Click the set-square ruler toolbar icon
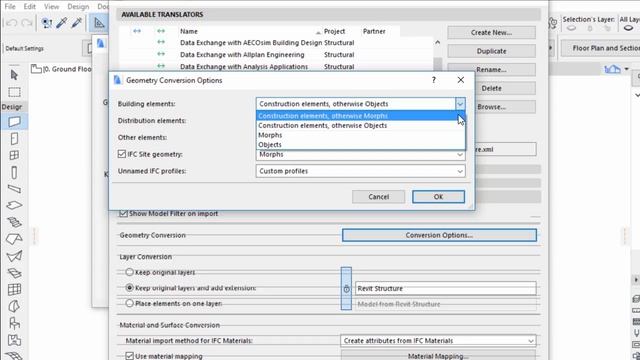This screenshot has width=640, height=360. point(99,23)
